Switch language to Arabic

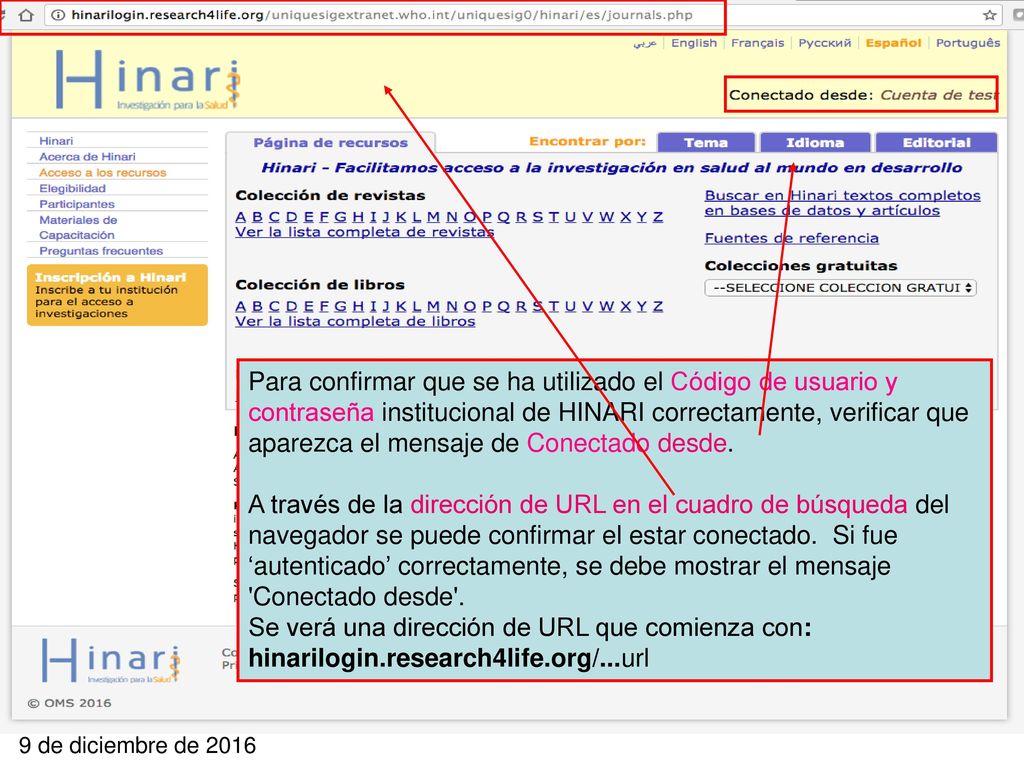(645, 42)
